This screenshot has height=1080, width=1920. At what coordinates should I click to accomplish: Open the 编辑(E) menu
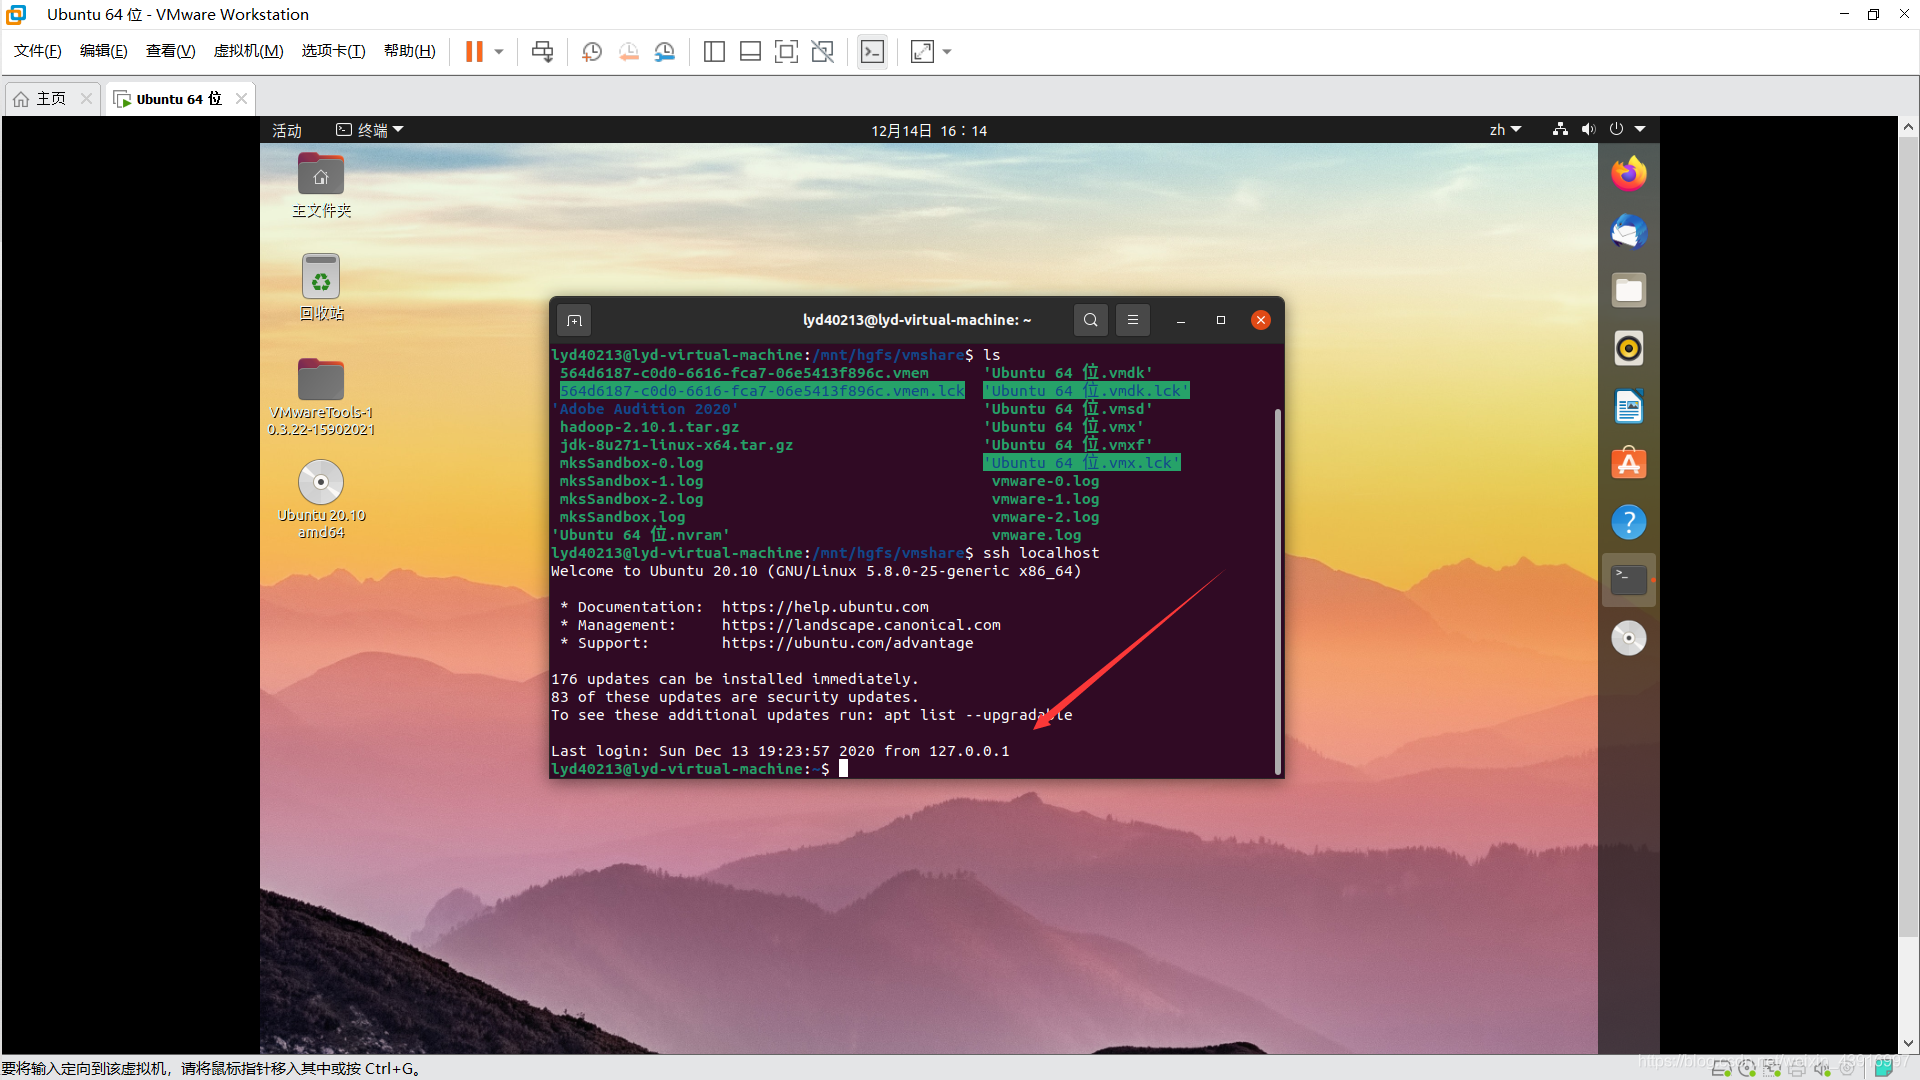coord(104,51)
